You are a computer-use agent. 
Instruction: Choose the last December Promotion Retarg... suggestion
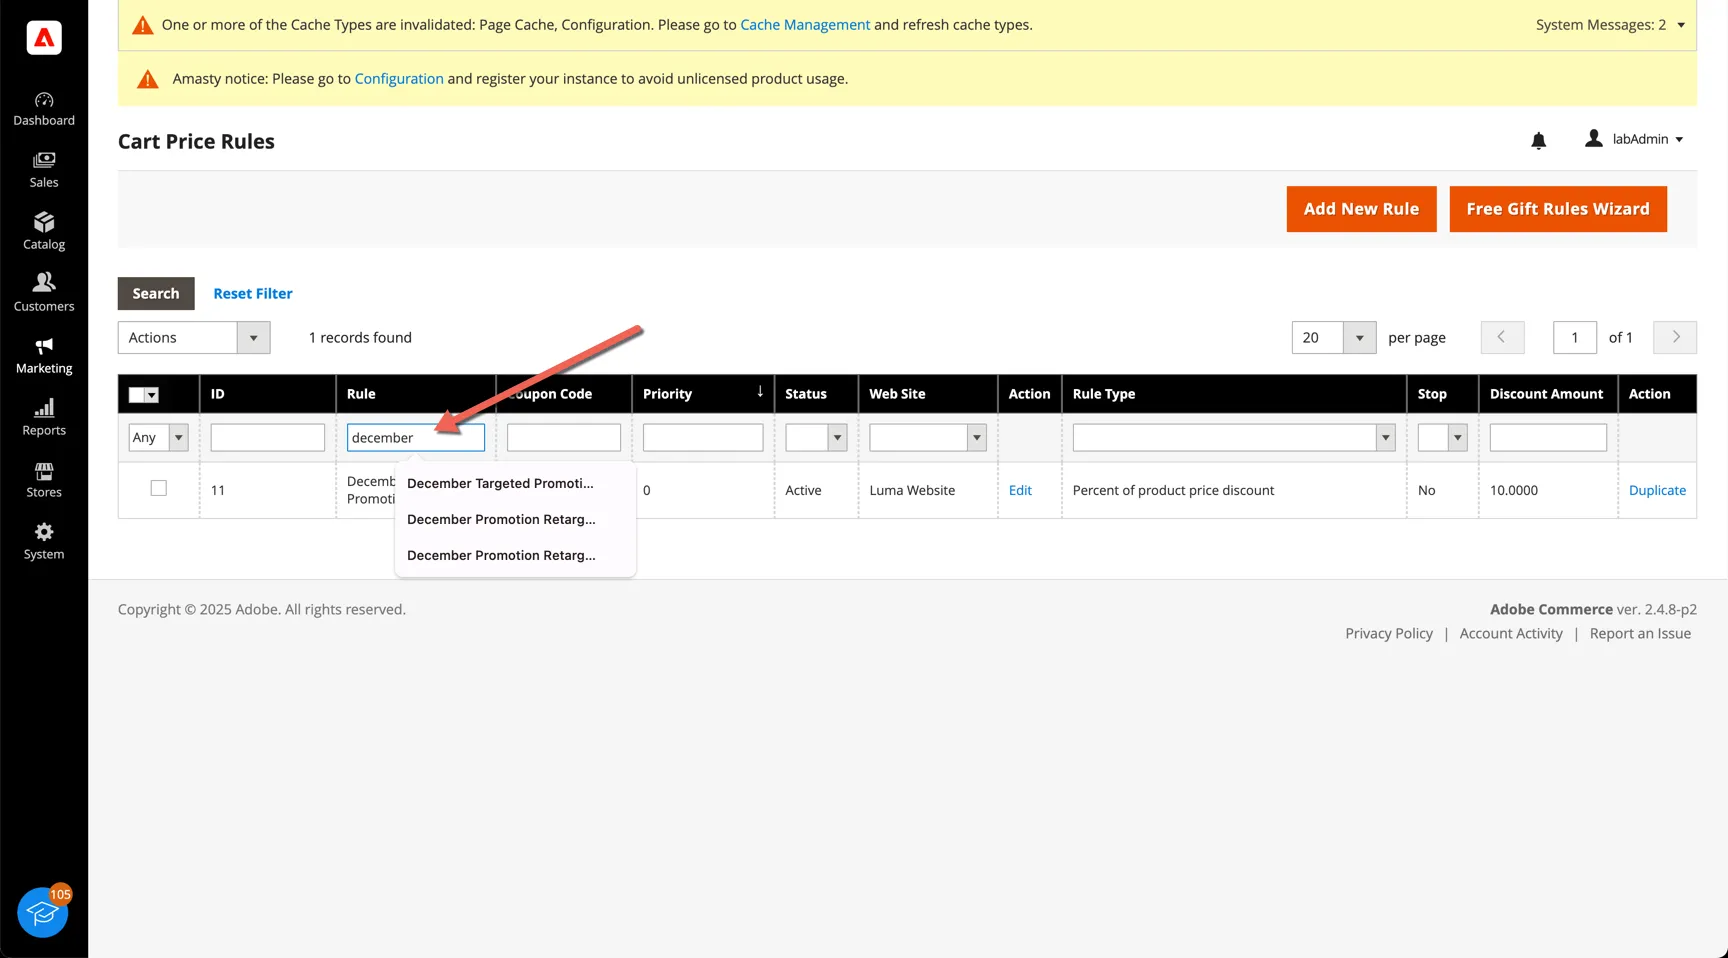515,555
